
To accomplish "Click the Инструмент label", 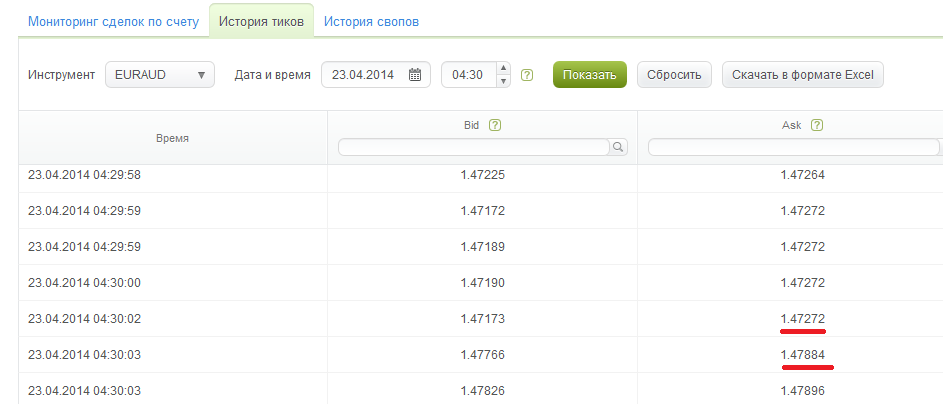I will (x=61, y=75).
